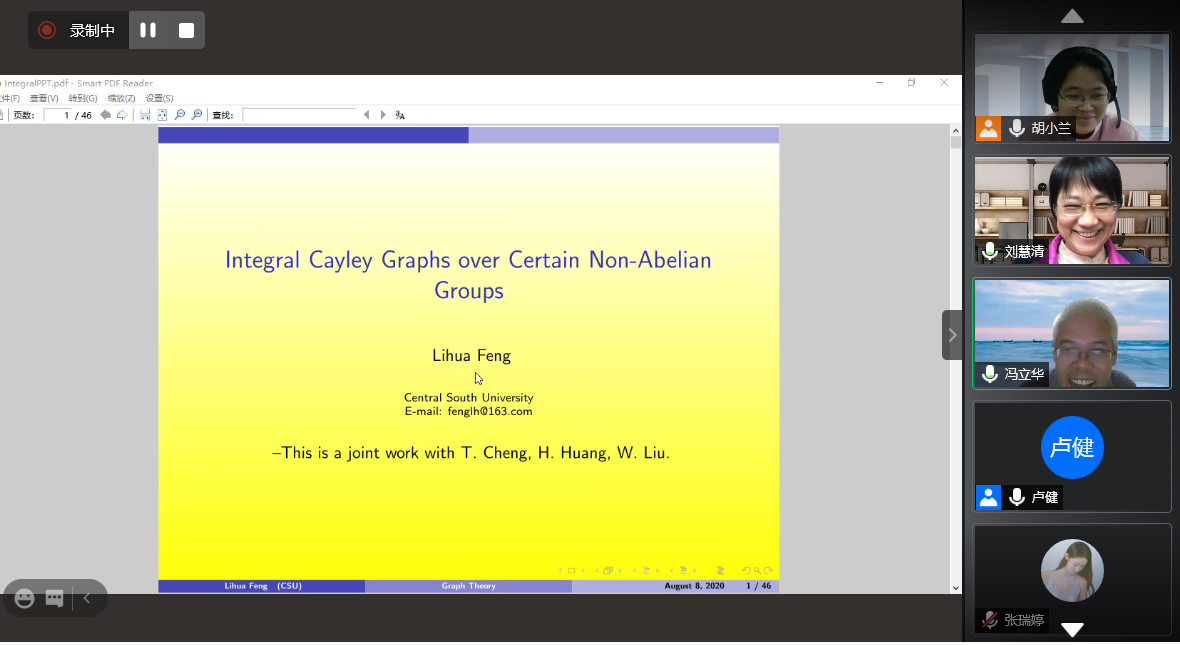The height and width of the screenshot is (645, 1180).
Task: Go to next page in PDF toolbar
Action: [x=122, y=115]
